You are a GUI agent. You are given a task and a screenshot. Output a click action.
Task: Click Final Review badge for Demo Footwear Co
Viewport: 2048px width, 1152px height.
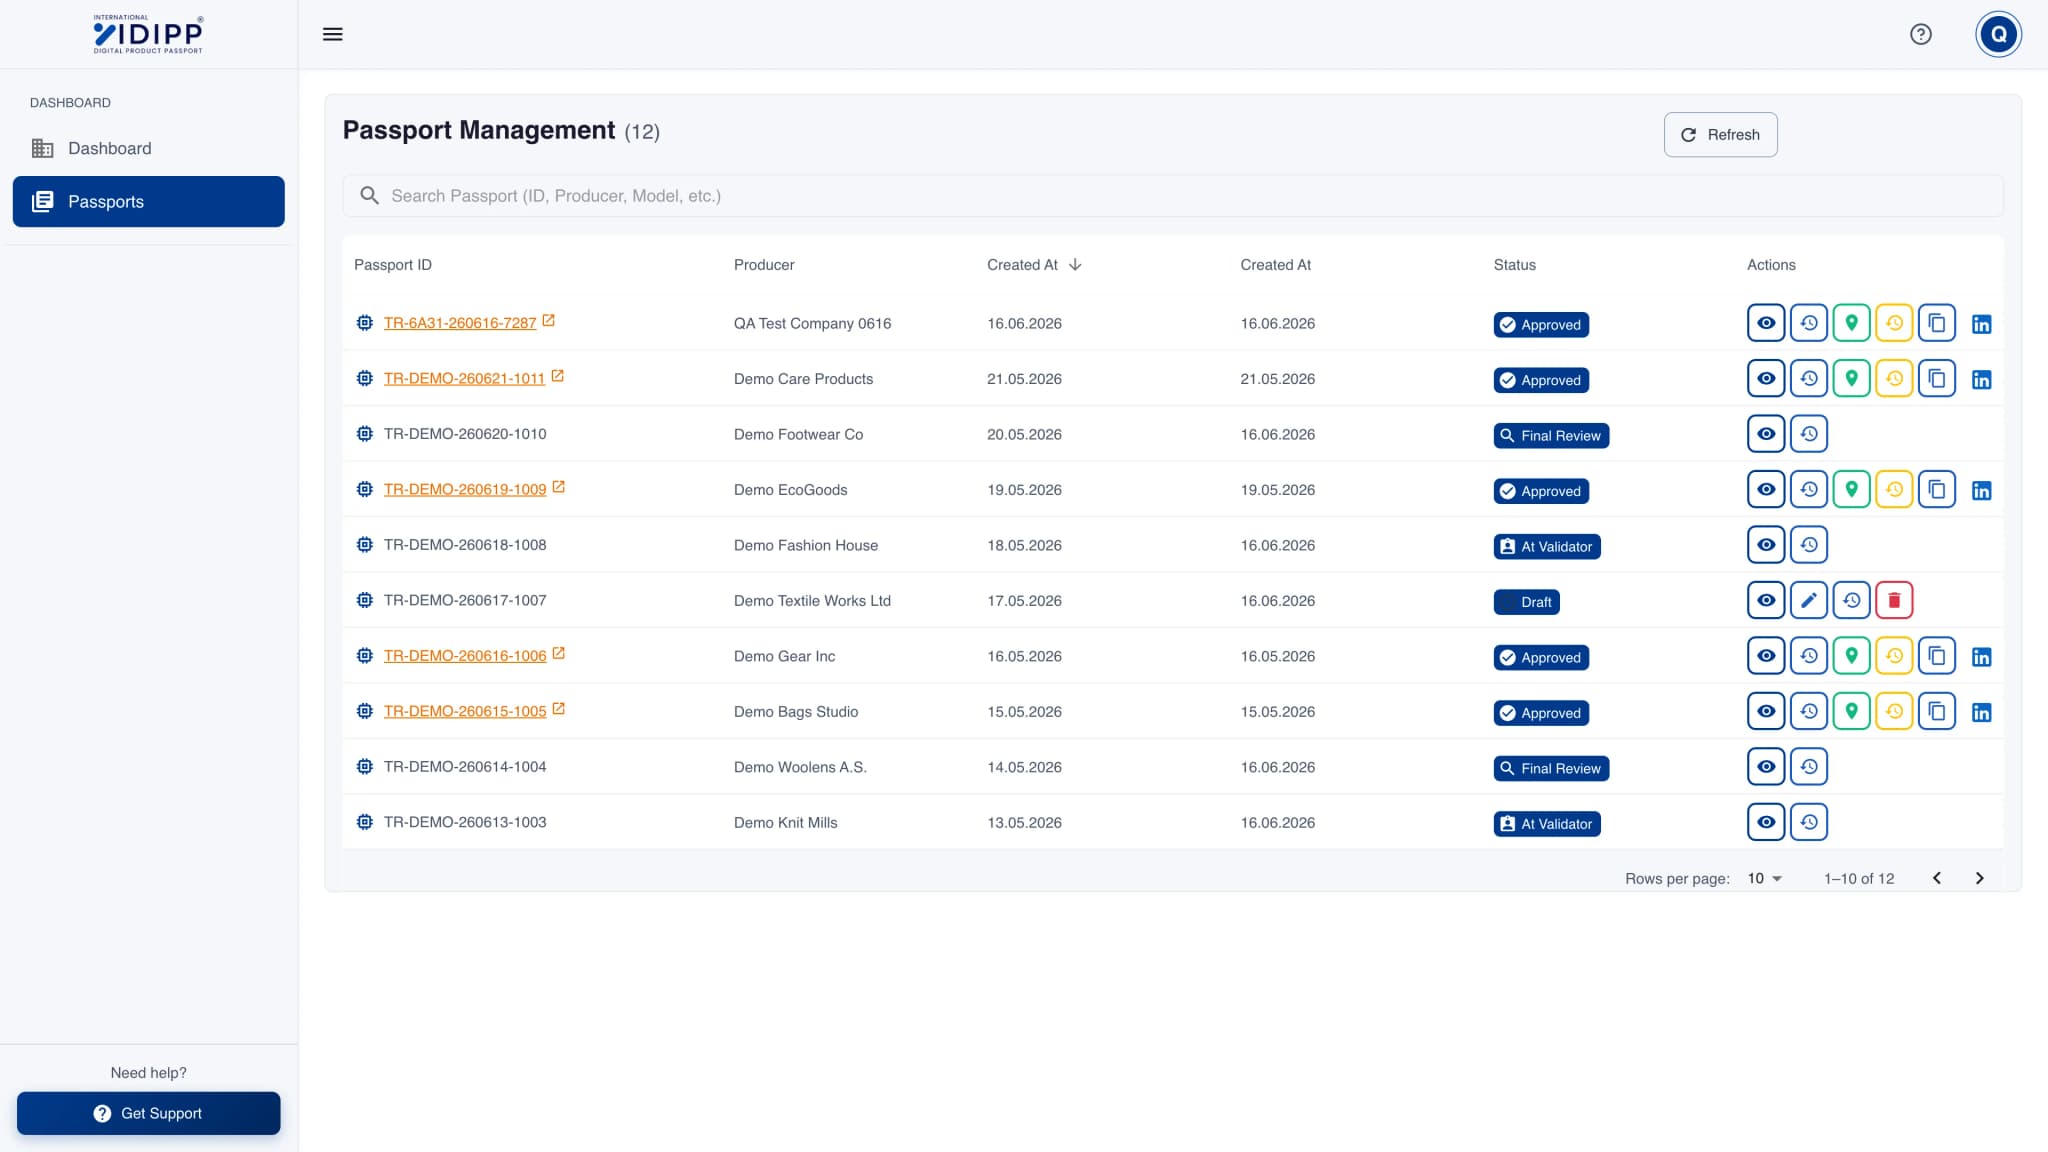click(1551, 436)
